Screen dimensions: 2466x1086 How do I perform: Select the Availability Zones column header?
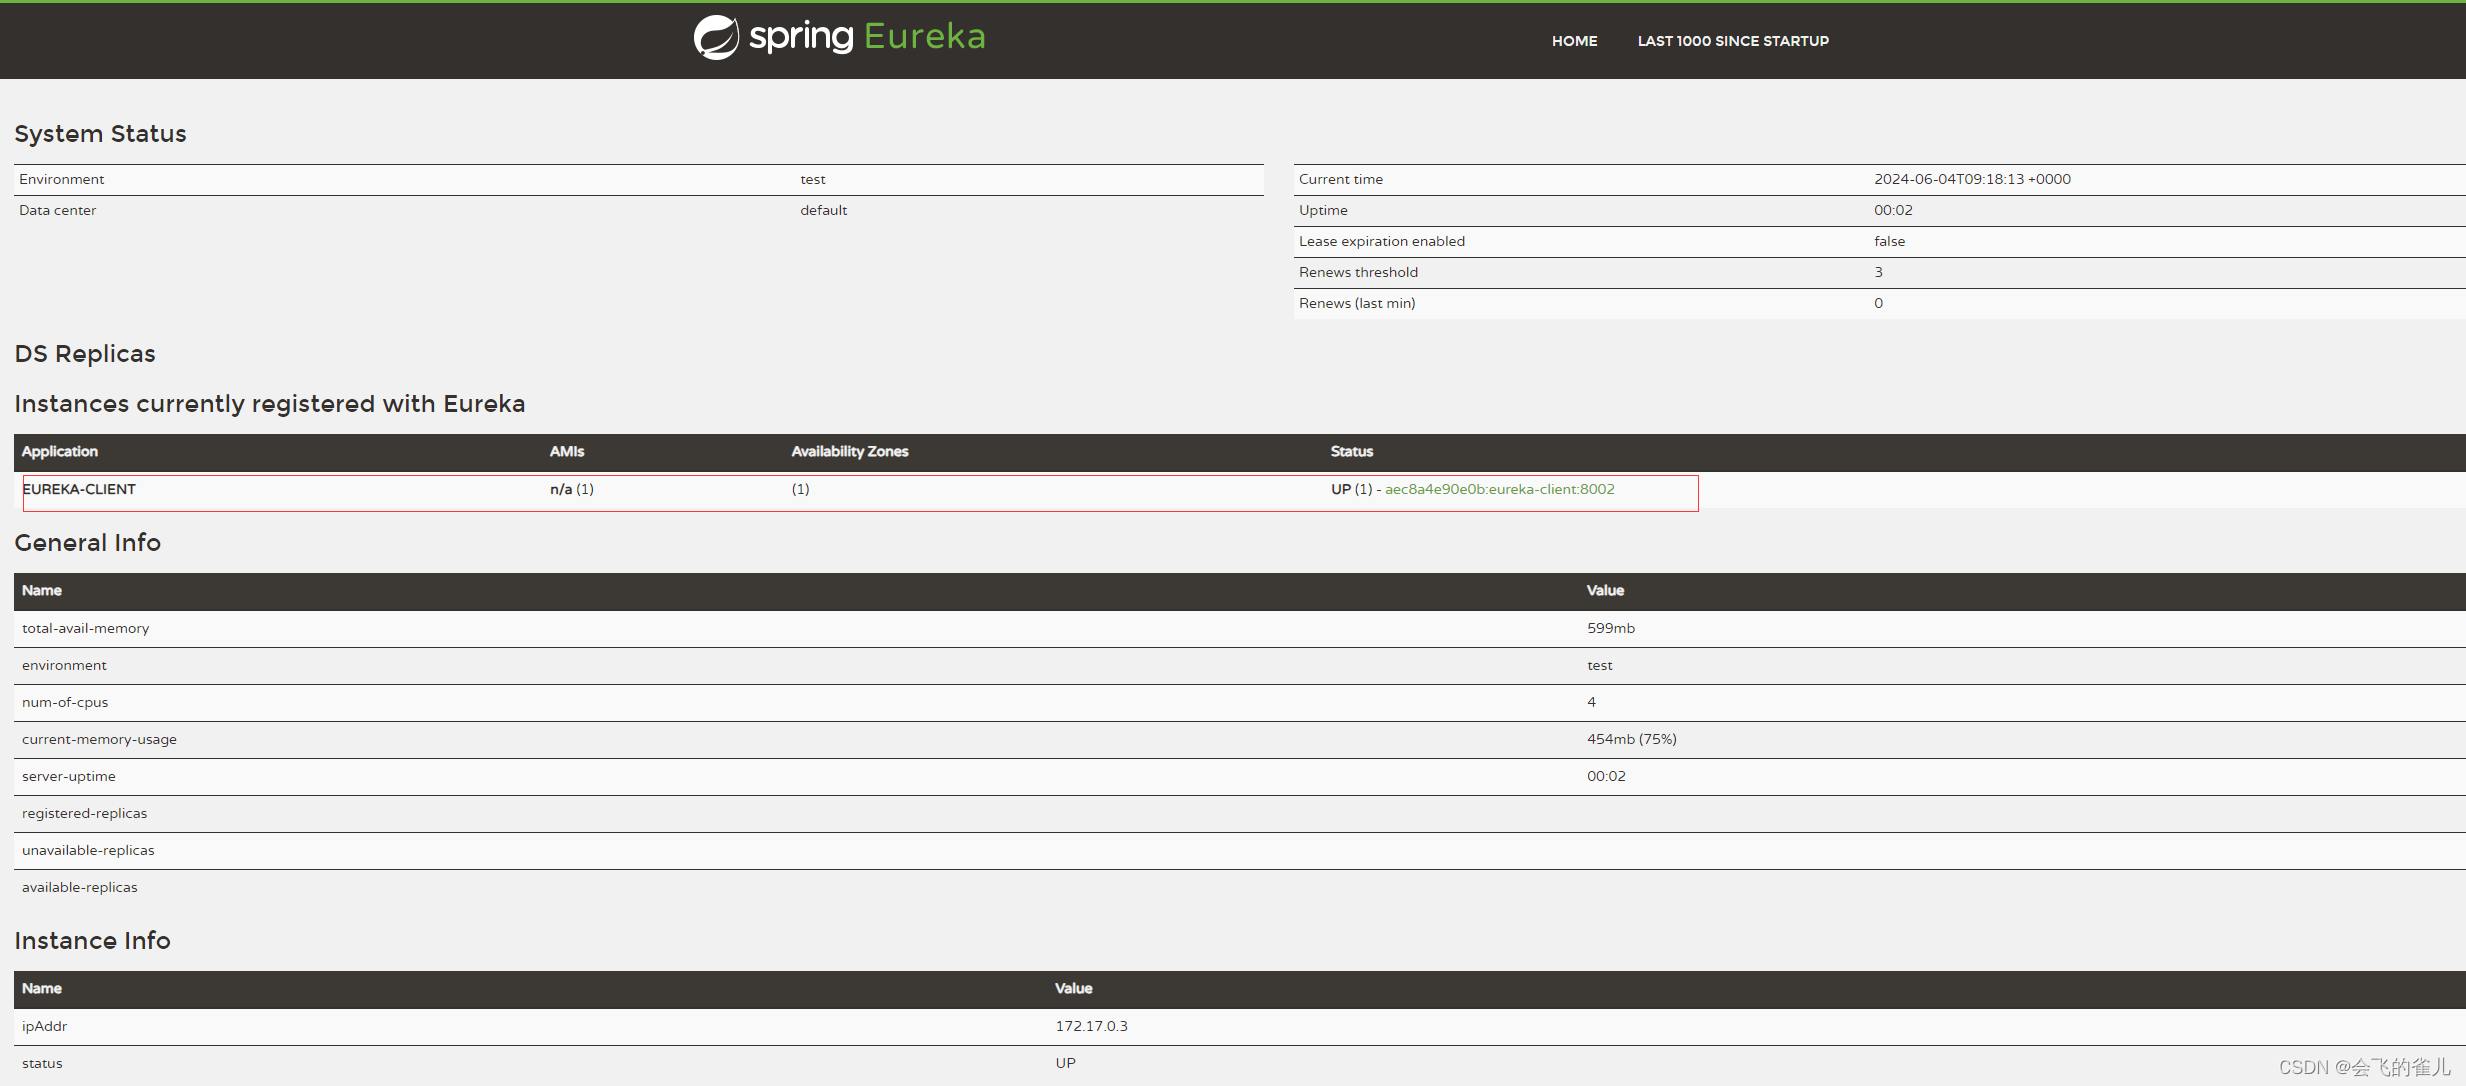(849, 452)
